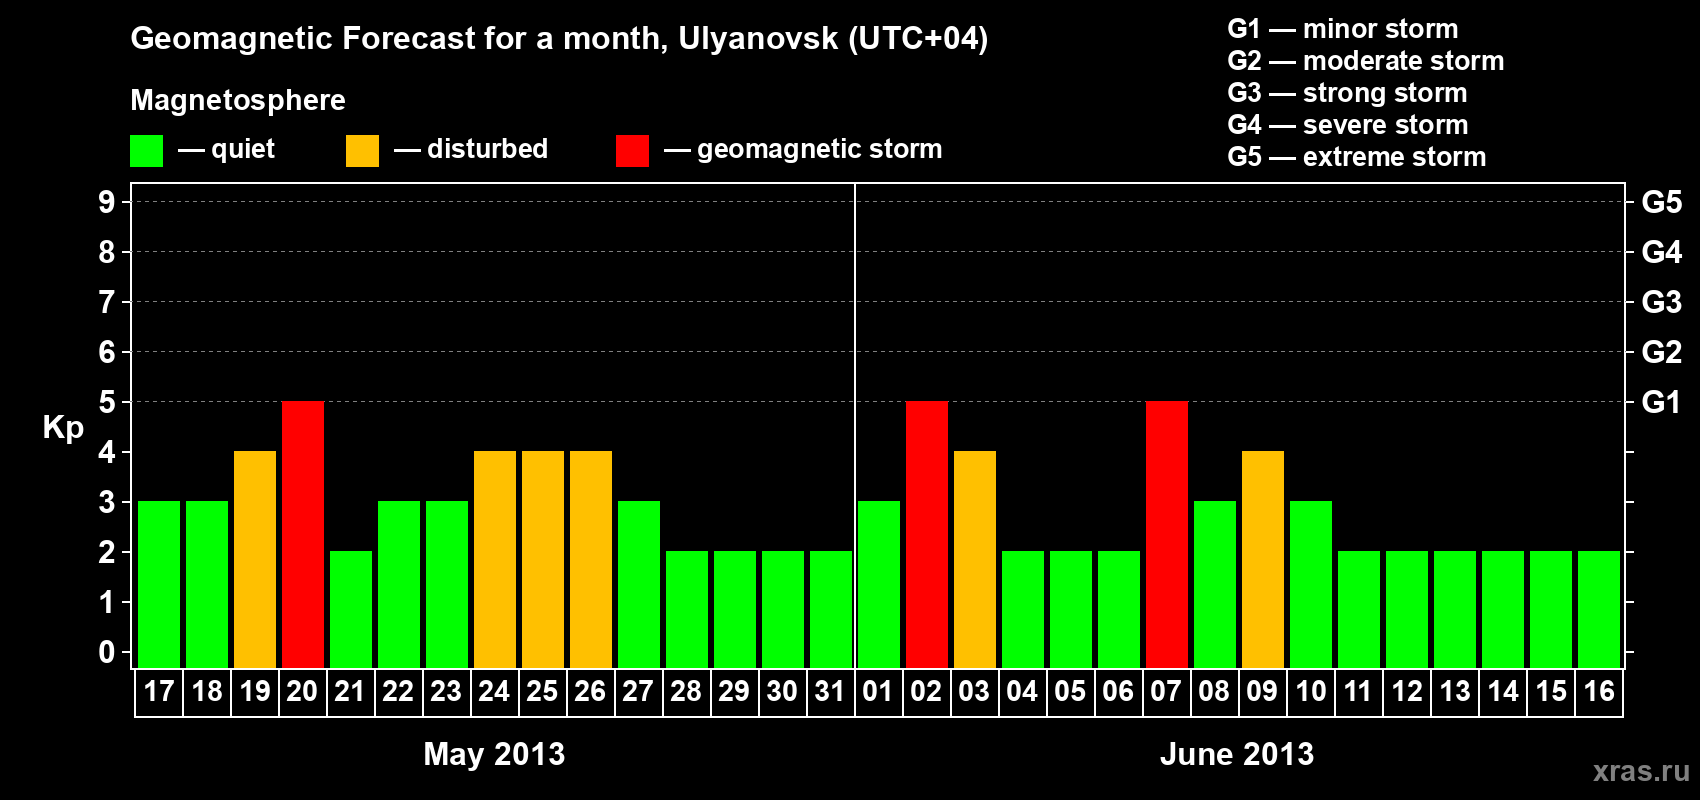Image resolution: width=1700 pixels, height=800 pixels.
Task: Click the G1 right axis label
Action: click(x=1662, y=402)
